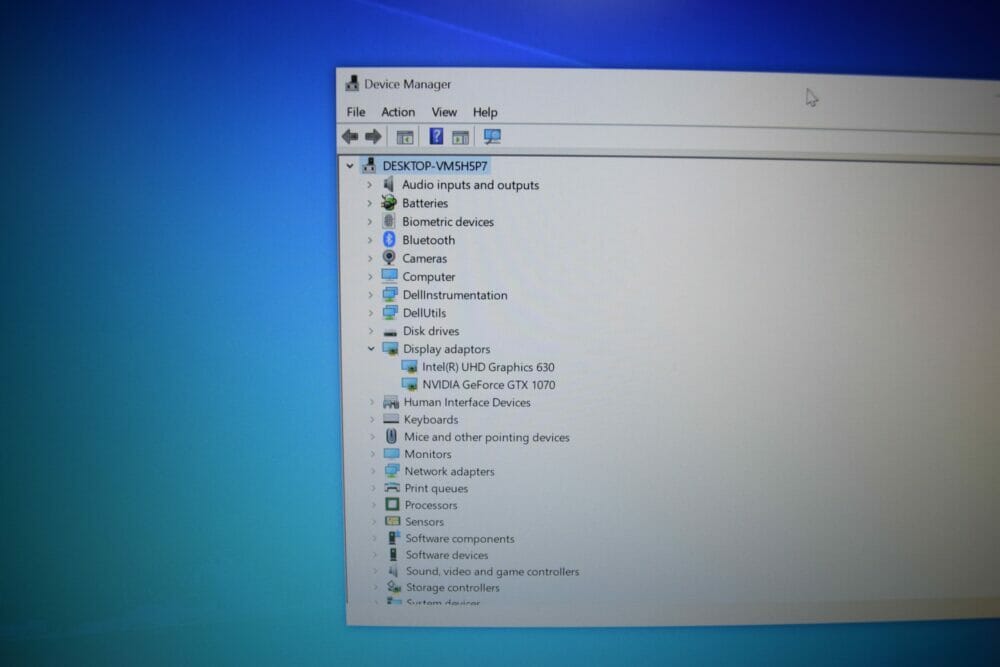Expand the Sound, video and game controllers category

375,571
